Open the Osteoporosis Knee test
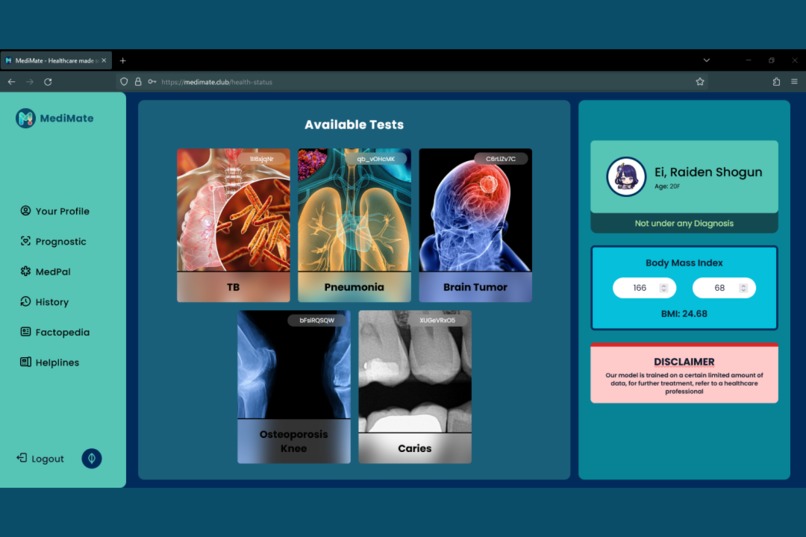The height and width of the screenshot is (537, 806). coord(294,387)
